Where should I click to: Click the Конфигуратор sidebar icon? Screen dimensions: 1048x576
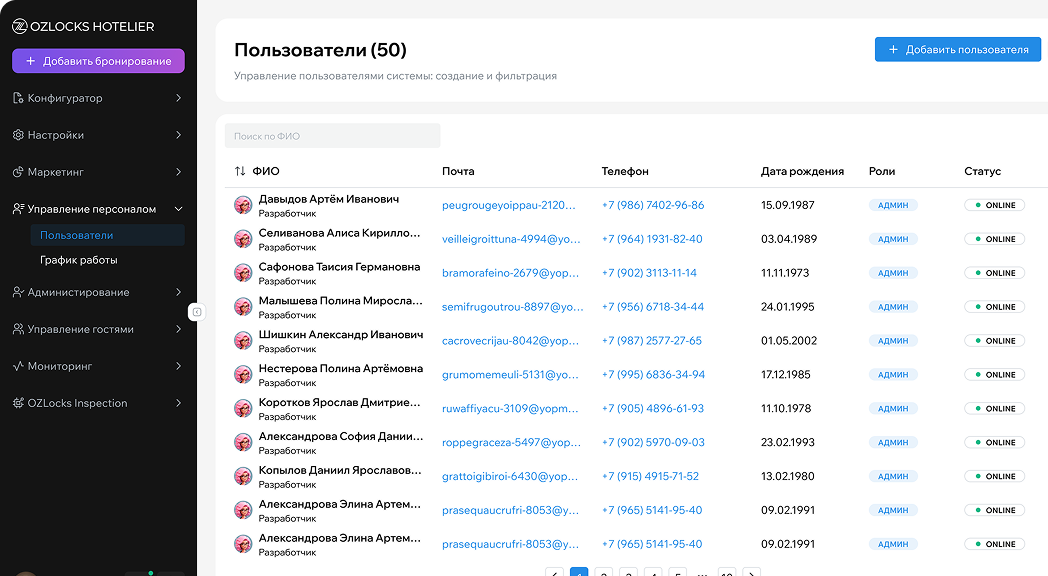pos(18,98)
